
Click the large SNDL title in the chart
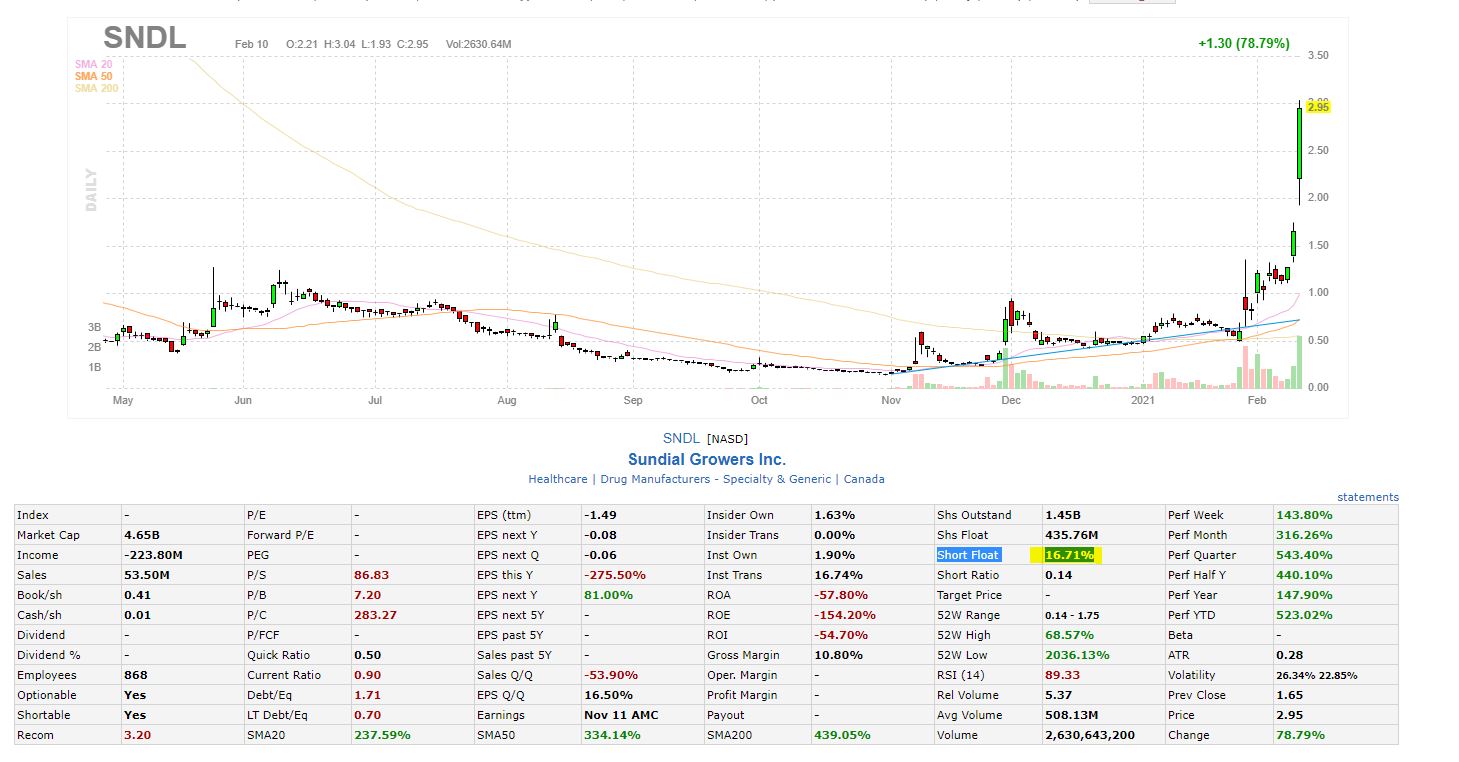[145, 39]
